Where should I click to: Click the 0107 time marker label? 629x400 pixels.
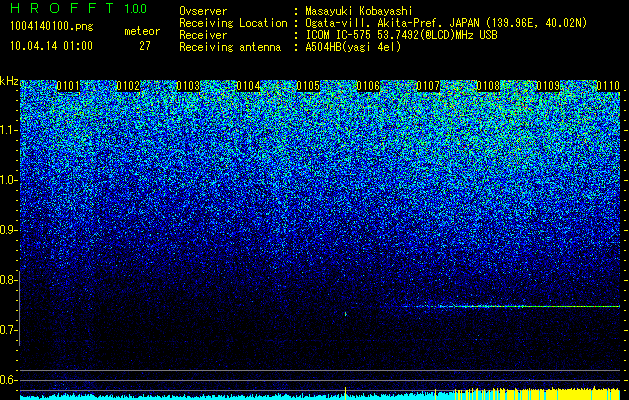tap(428, 86)
